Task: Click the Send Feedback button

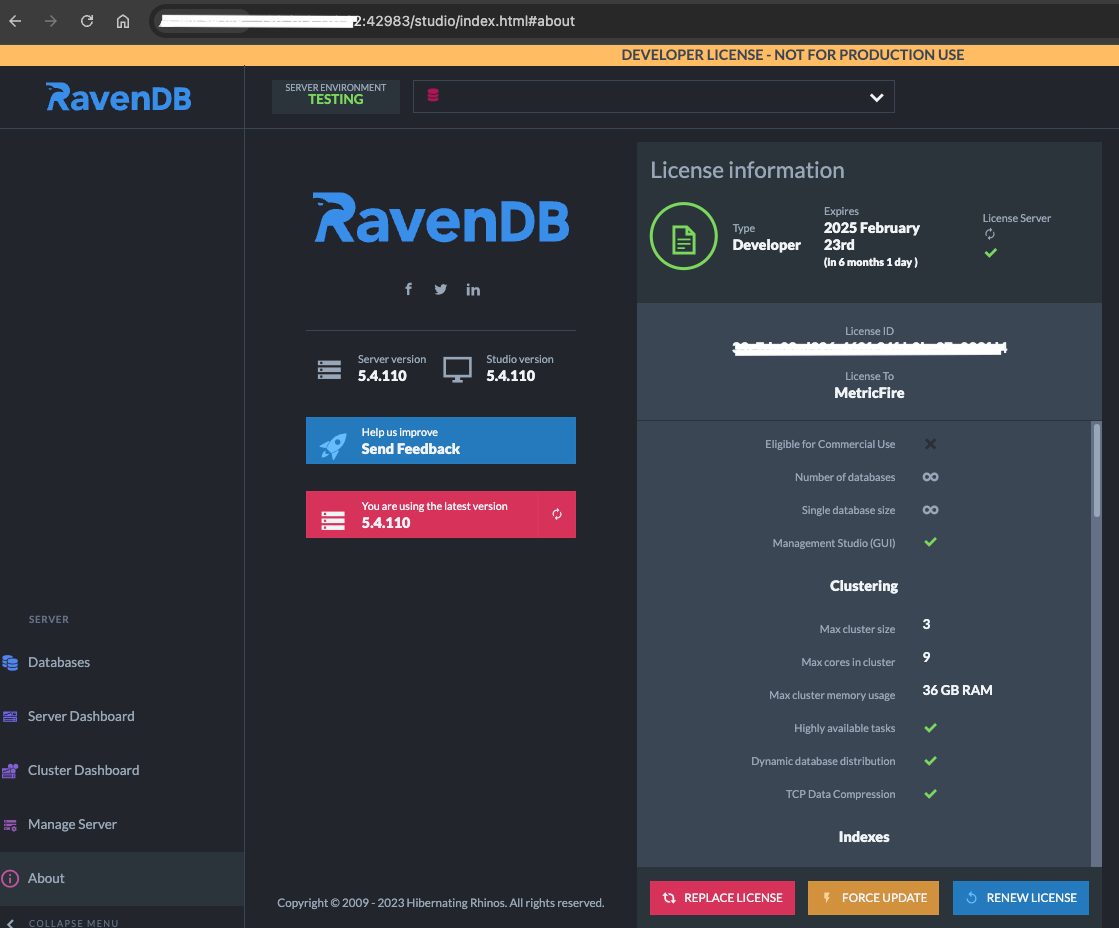Action: (x=440, y=440)
